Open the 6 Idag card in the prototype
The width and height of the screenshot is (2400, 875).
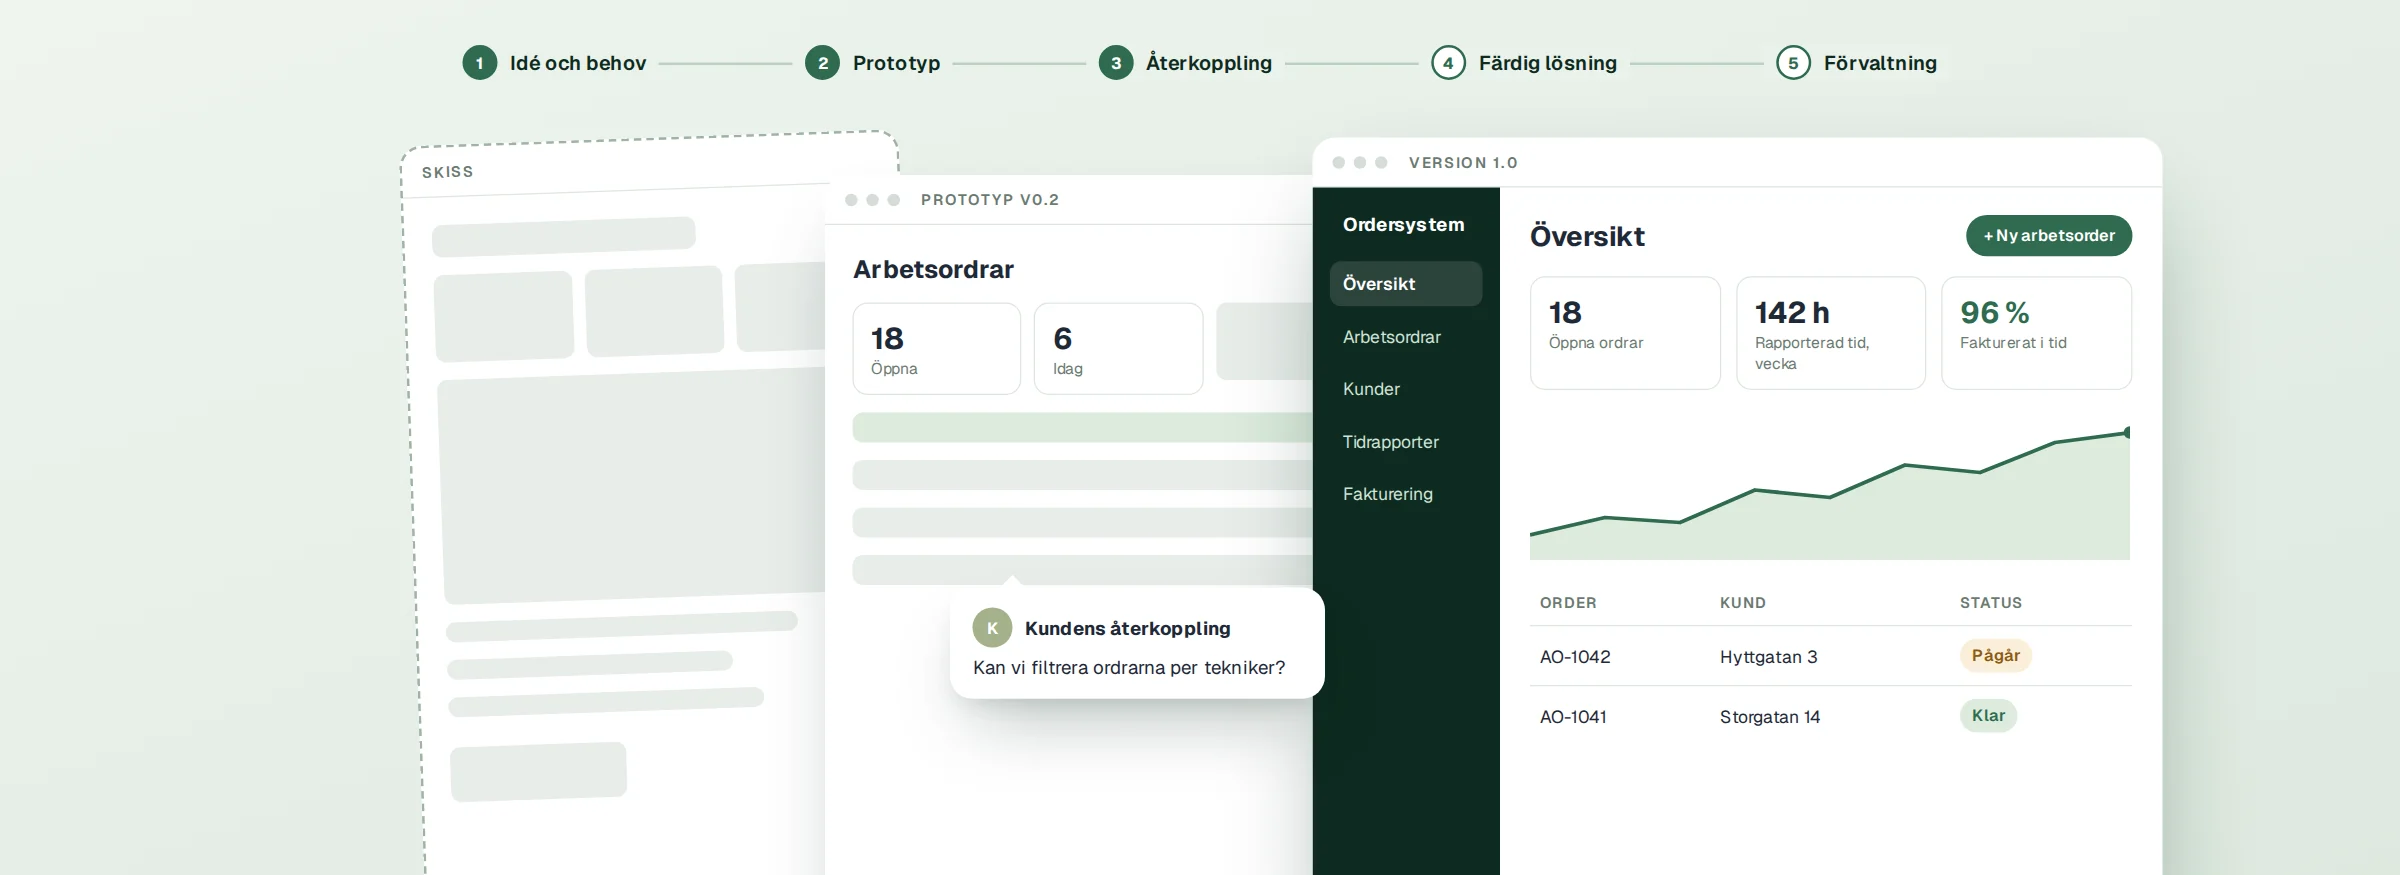coord(1118,349)
